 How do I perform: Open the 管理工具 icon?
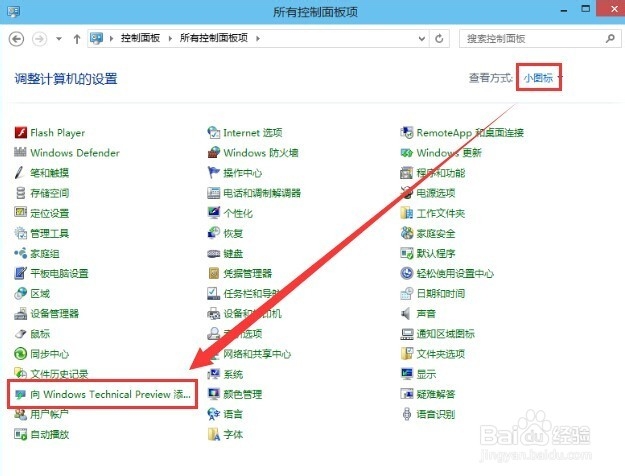tap(20, 233)
